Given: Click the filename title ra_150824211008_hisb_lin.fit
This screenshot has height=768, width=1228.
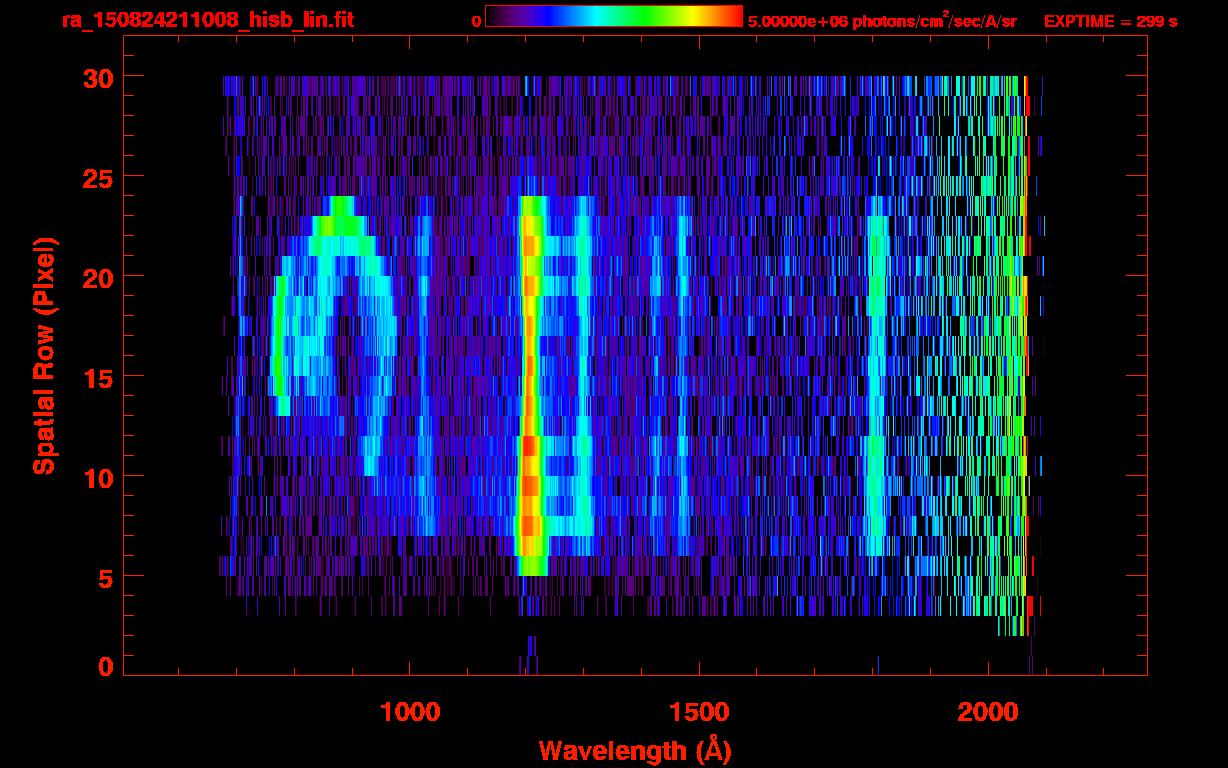Looking at the screenshot, I should (x=207, y=20).
